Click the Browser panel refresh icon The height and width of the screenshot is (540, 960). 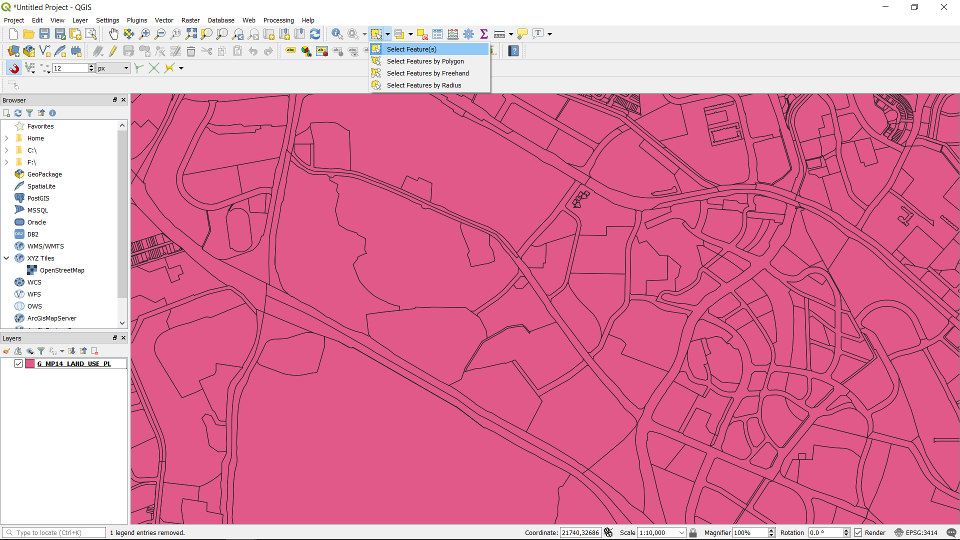pos(18,113)
